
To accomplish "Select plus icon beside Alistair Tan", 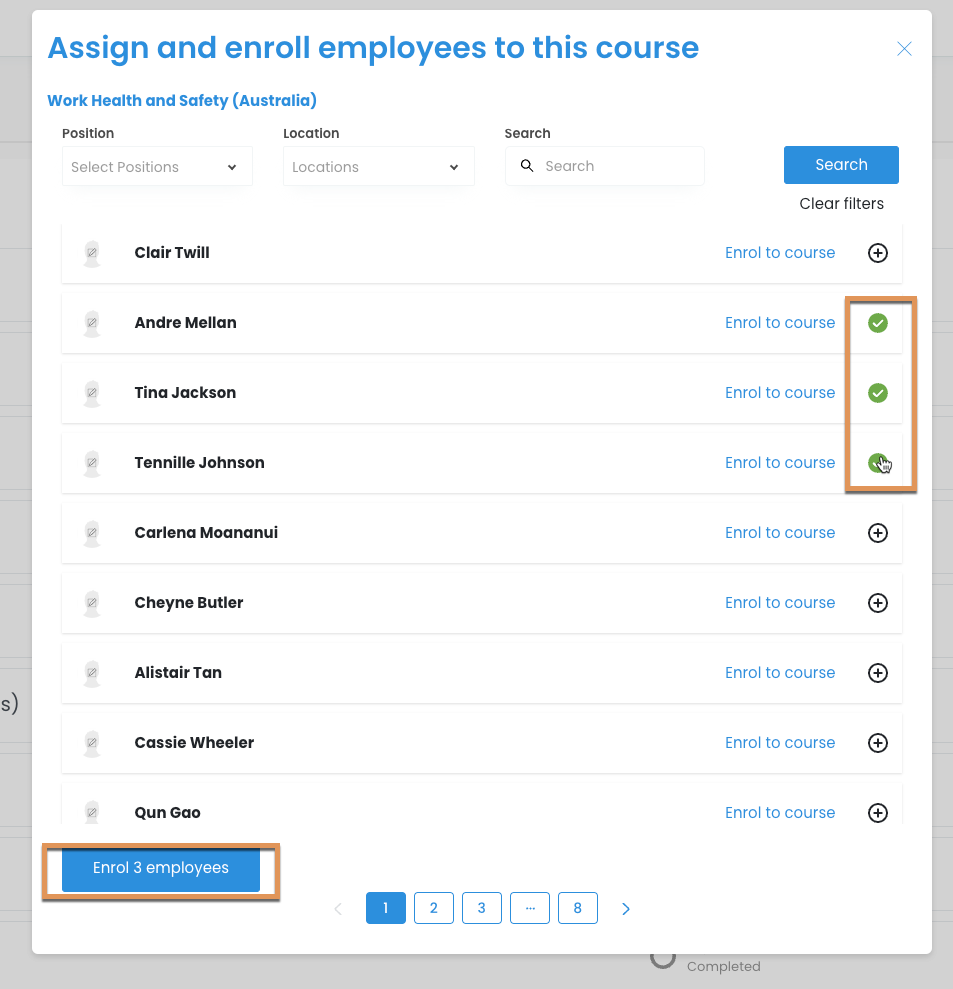I will point(877,673).
